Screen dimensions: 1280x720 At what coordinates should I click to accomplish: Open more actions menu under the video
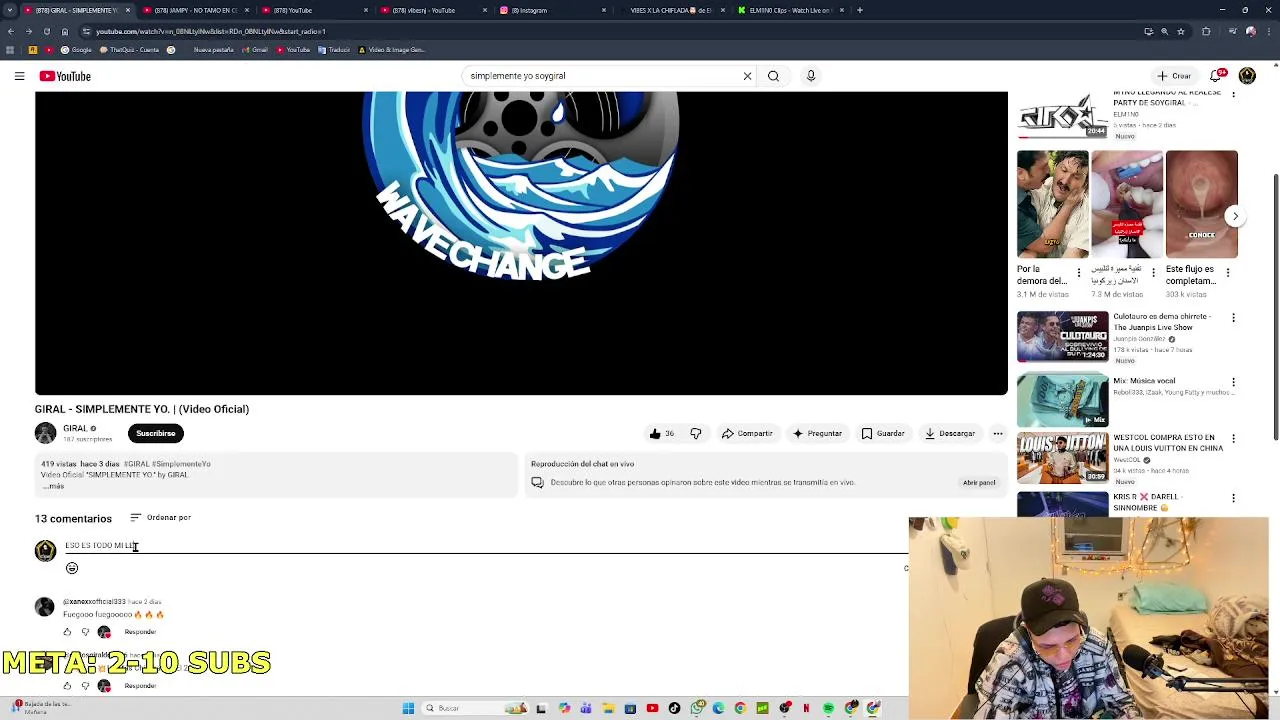tap(998, 433)
